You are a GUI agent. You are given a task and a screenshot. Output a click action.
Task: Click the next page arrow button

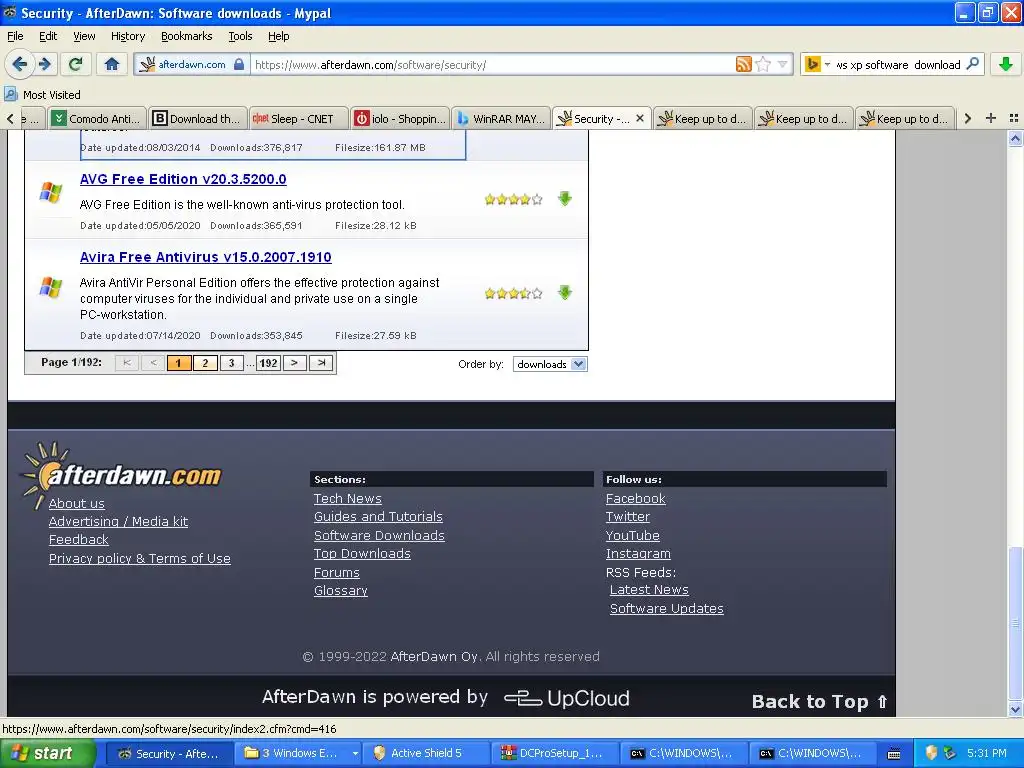tap(295, 363)
